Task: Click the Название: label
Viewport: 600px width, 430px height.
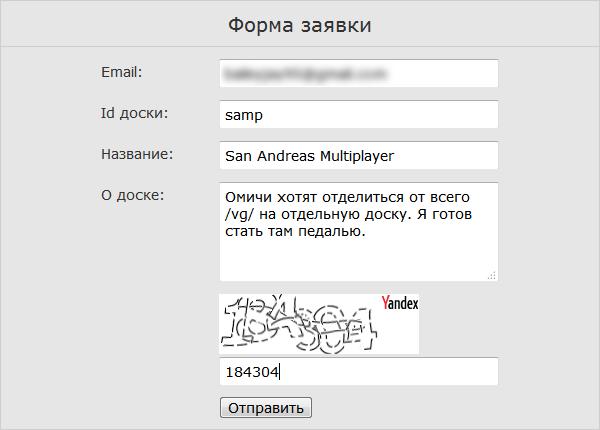Action: [137, 154]
